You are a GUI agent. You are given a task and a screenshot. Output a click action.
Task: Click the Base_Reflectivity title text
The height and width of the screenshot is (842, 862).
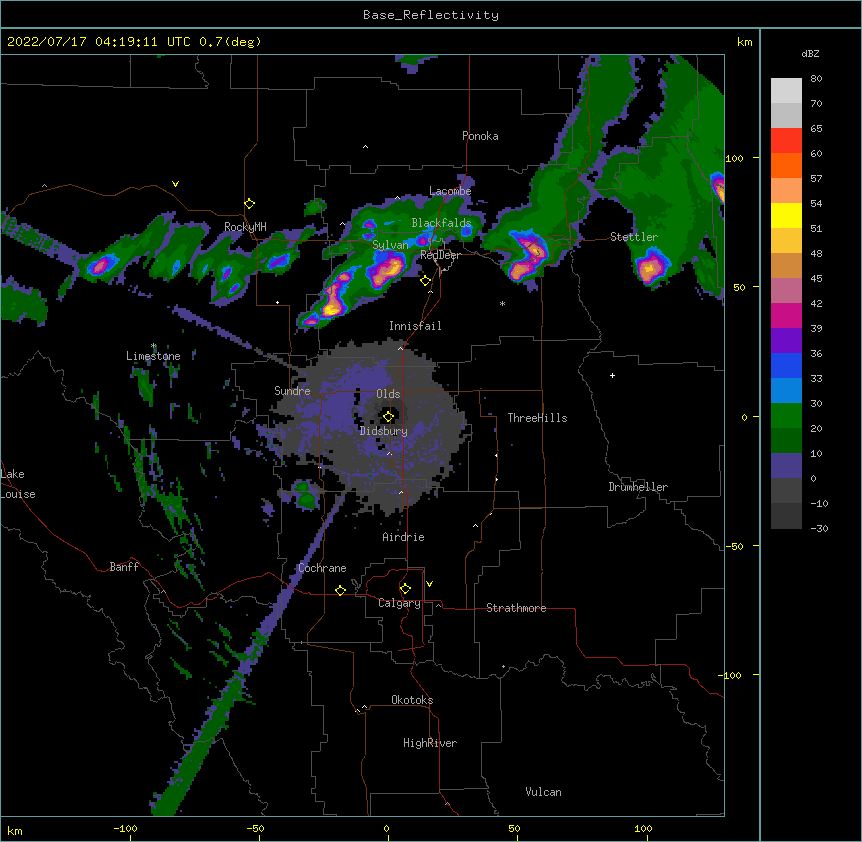point(430,15)
